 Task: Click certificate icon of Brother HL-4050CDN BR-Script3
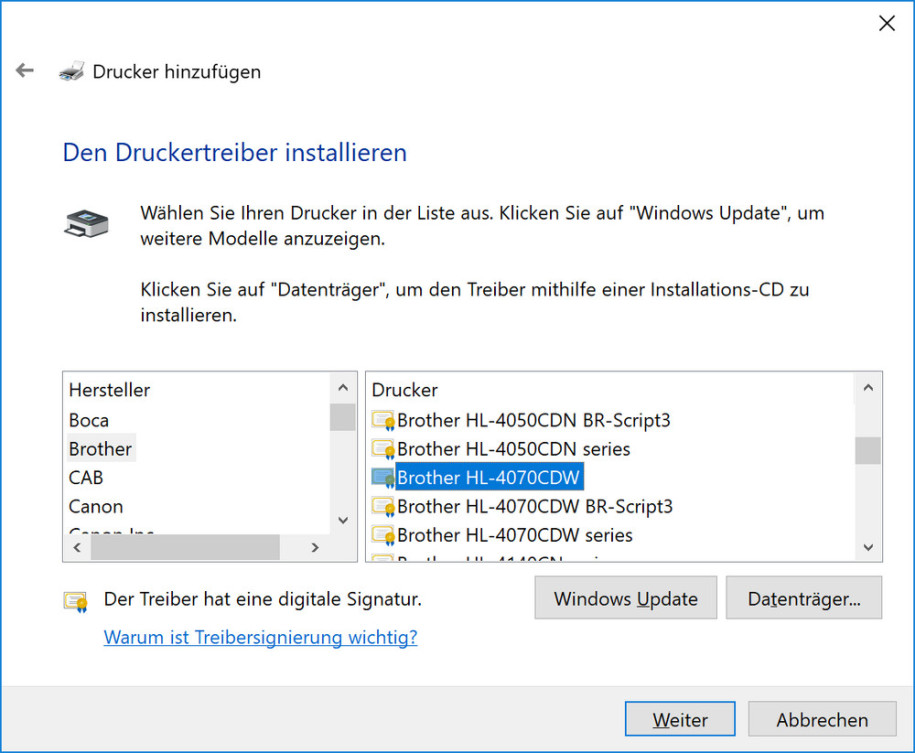click(383, 420)
